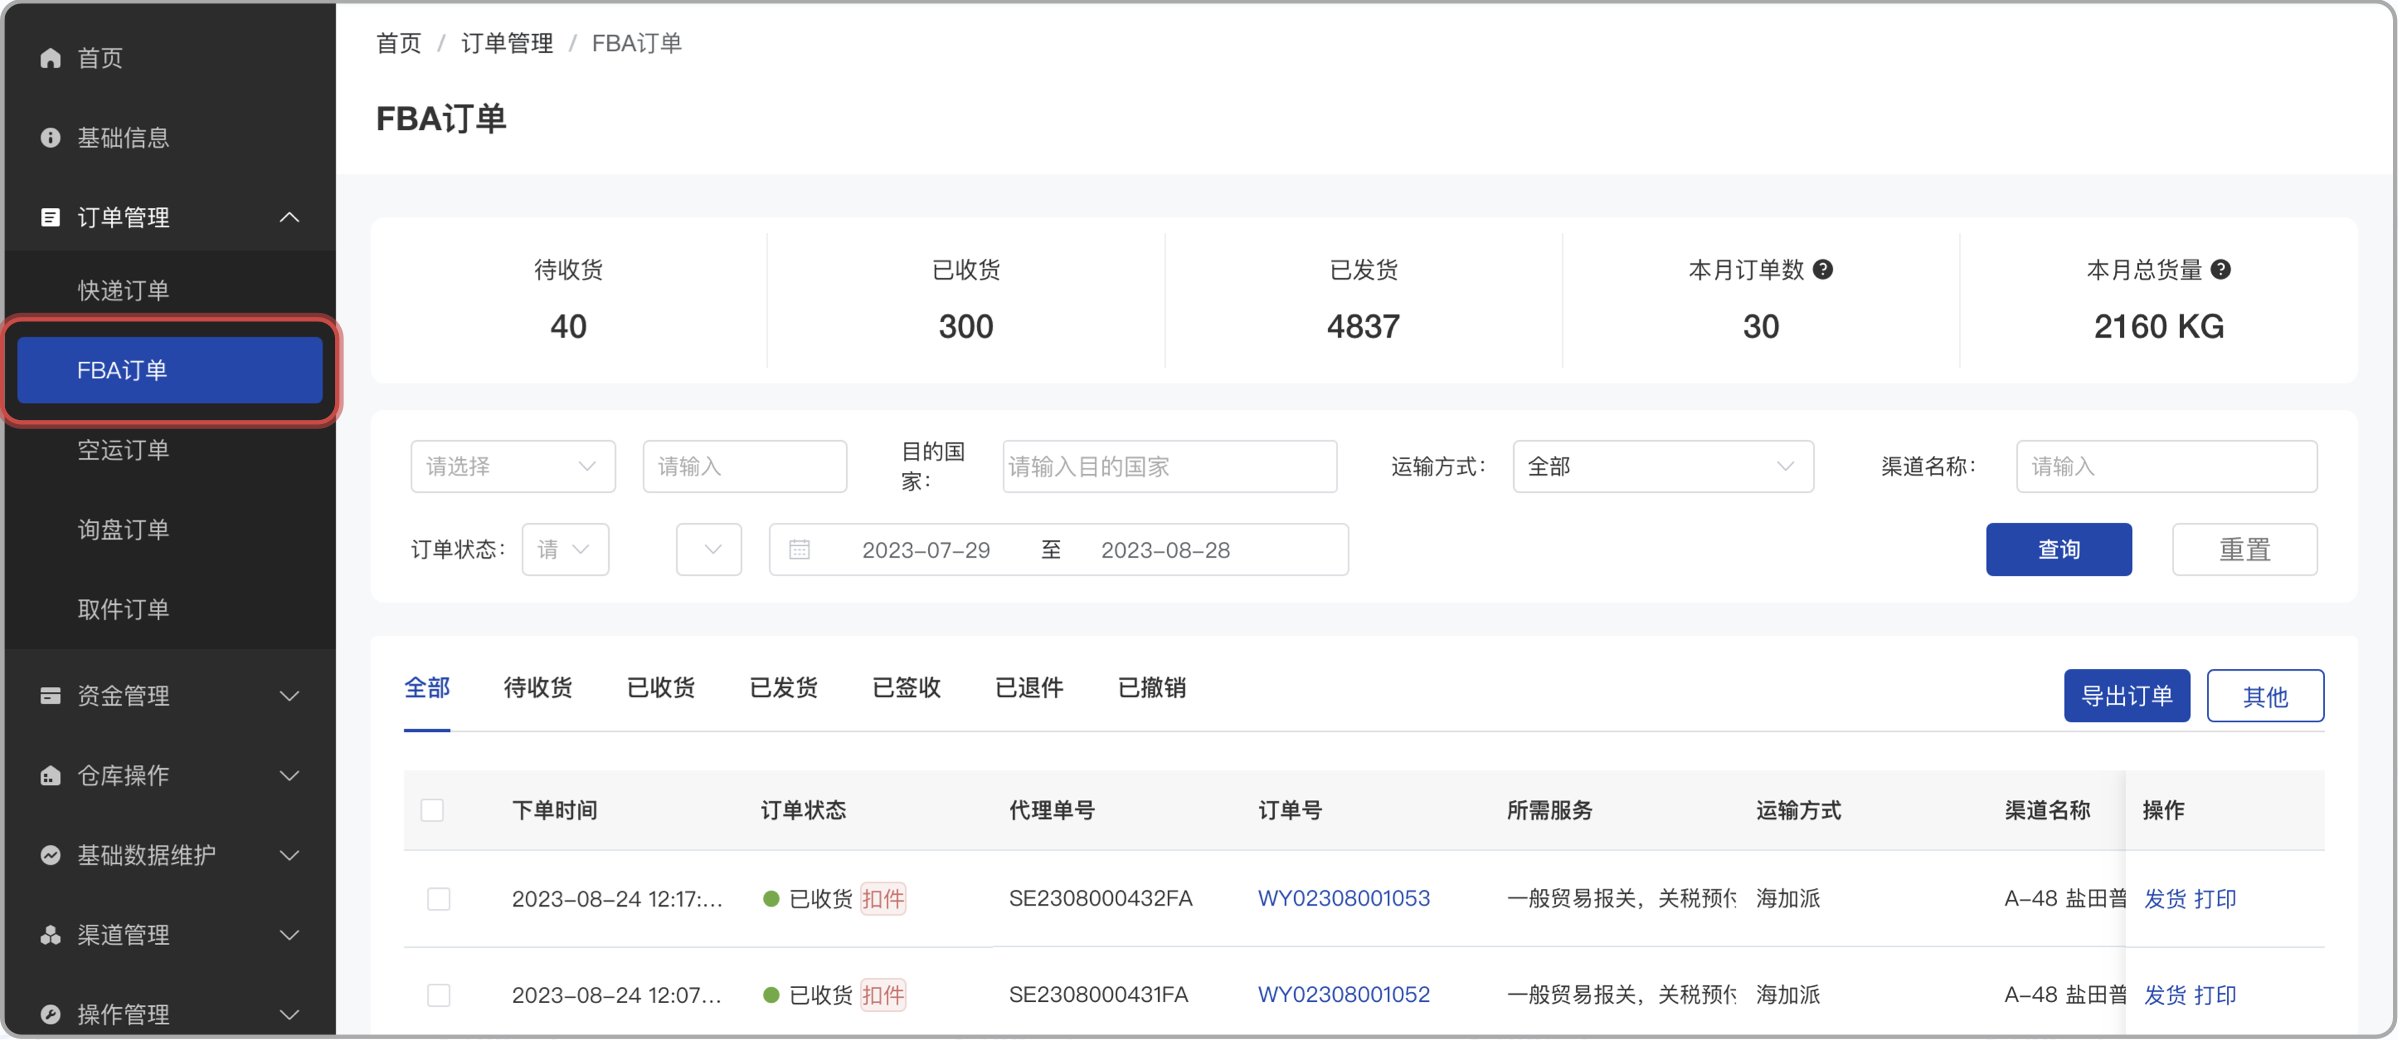
Task: Open order link WY02308001053
Action: coord(1343,898)
